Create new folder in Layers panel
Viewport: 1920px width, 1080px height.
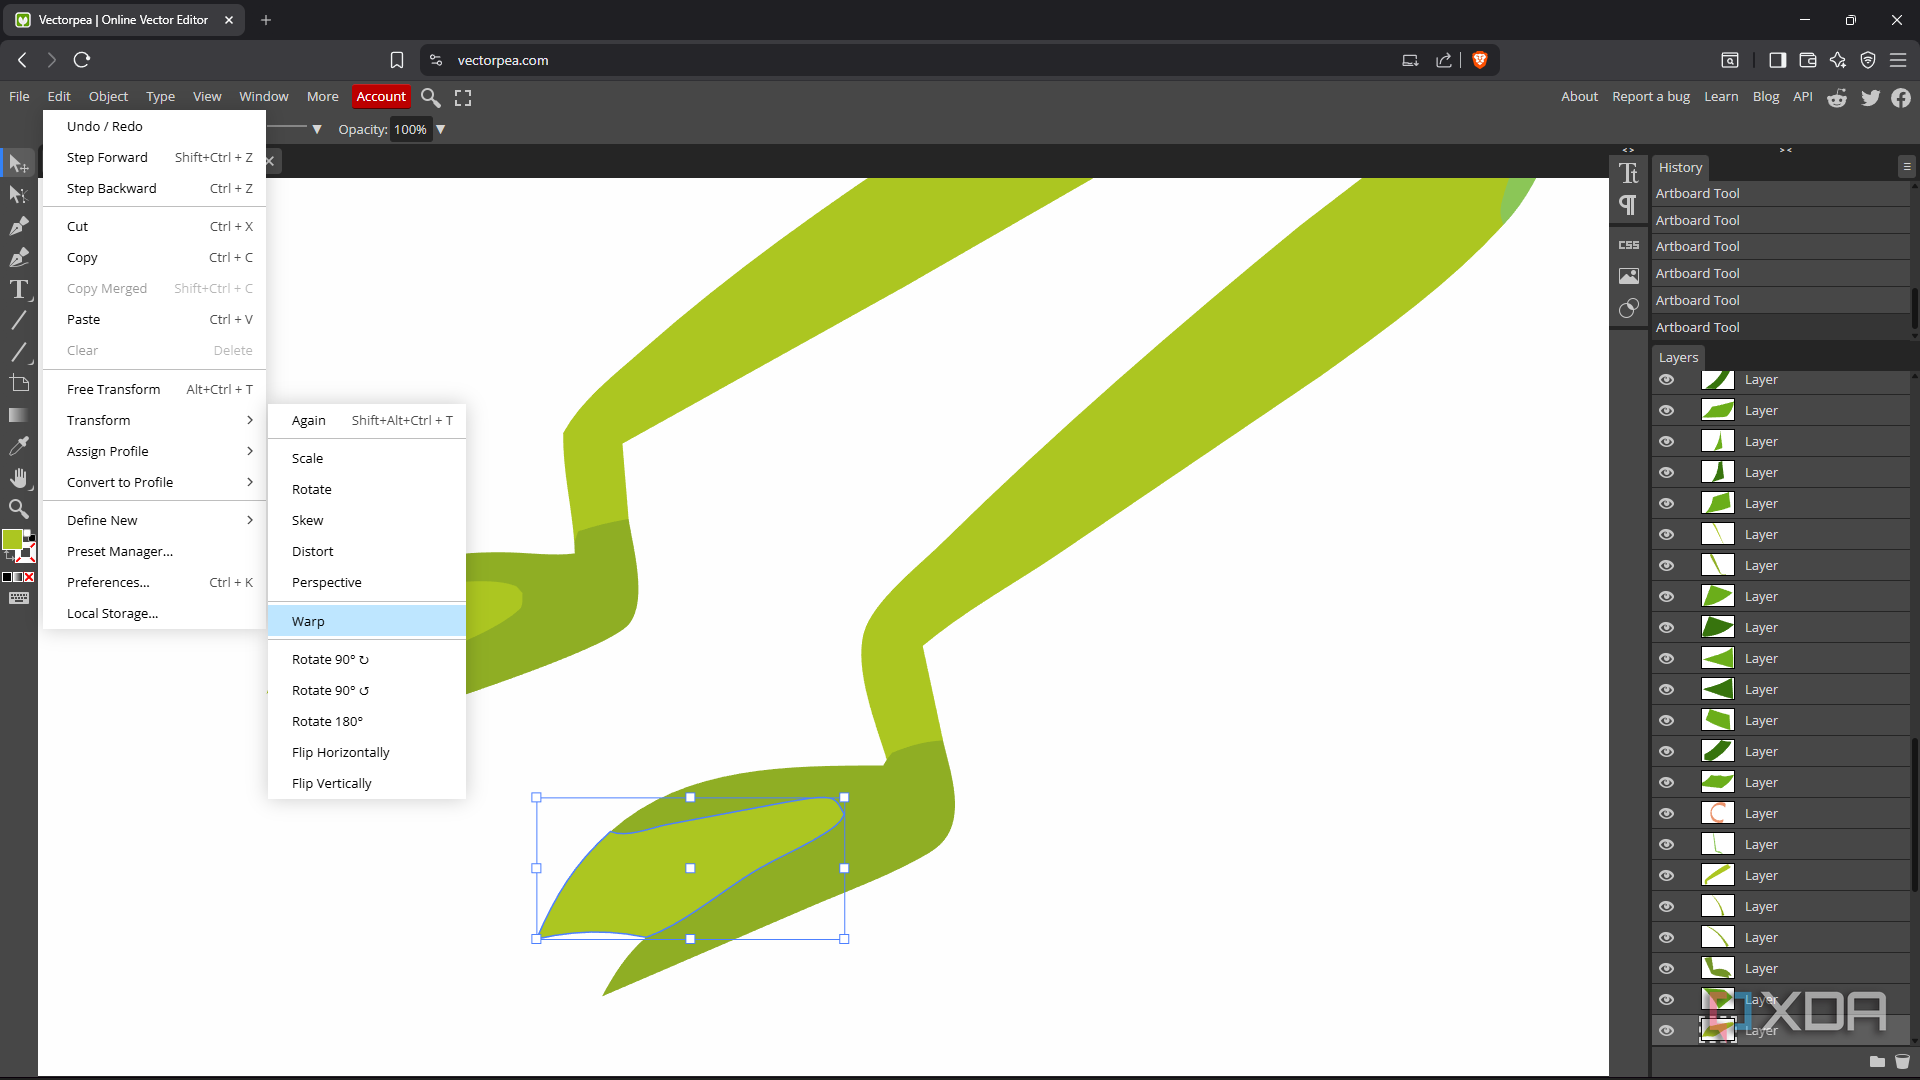click(1877, 1062)
